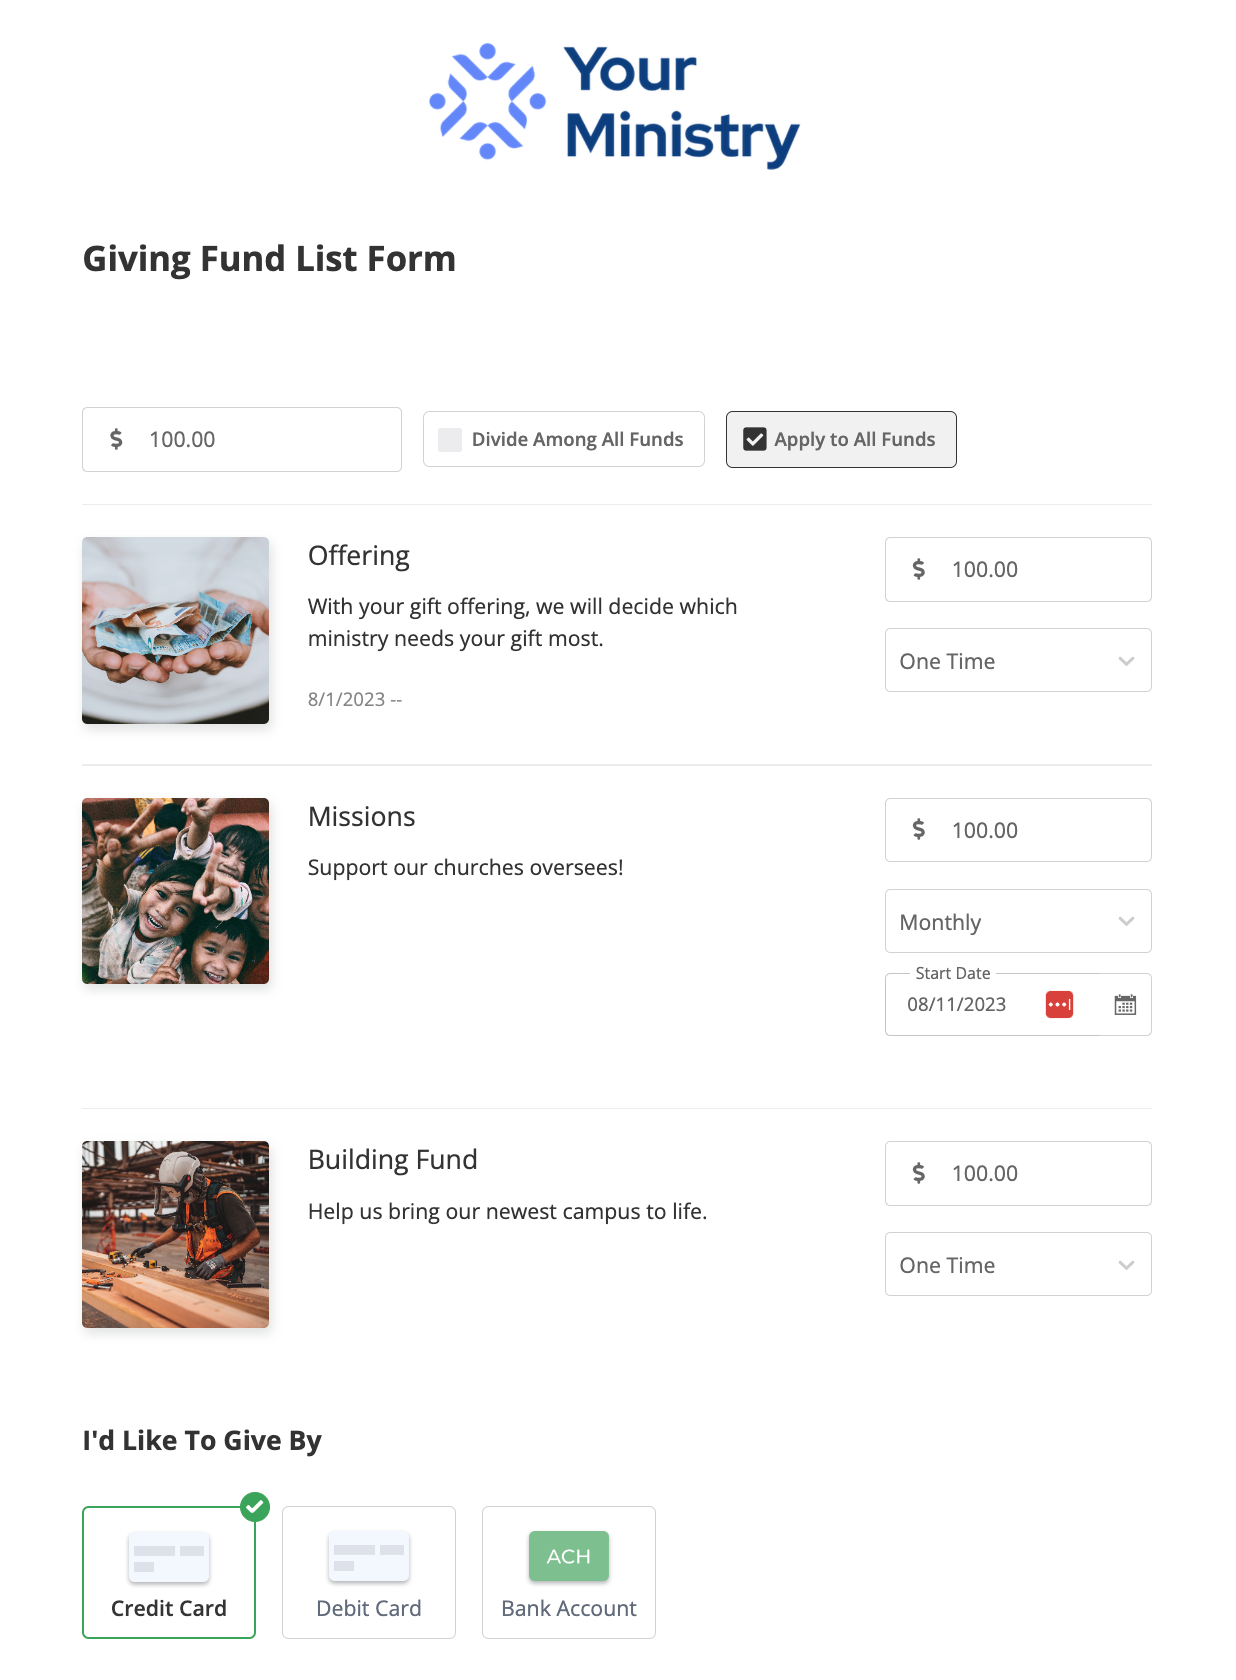Screen dimensions: 1236x1680
Task: Click the red password manager icon
Action: (1059, 1005)
